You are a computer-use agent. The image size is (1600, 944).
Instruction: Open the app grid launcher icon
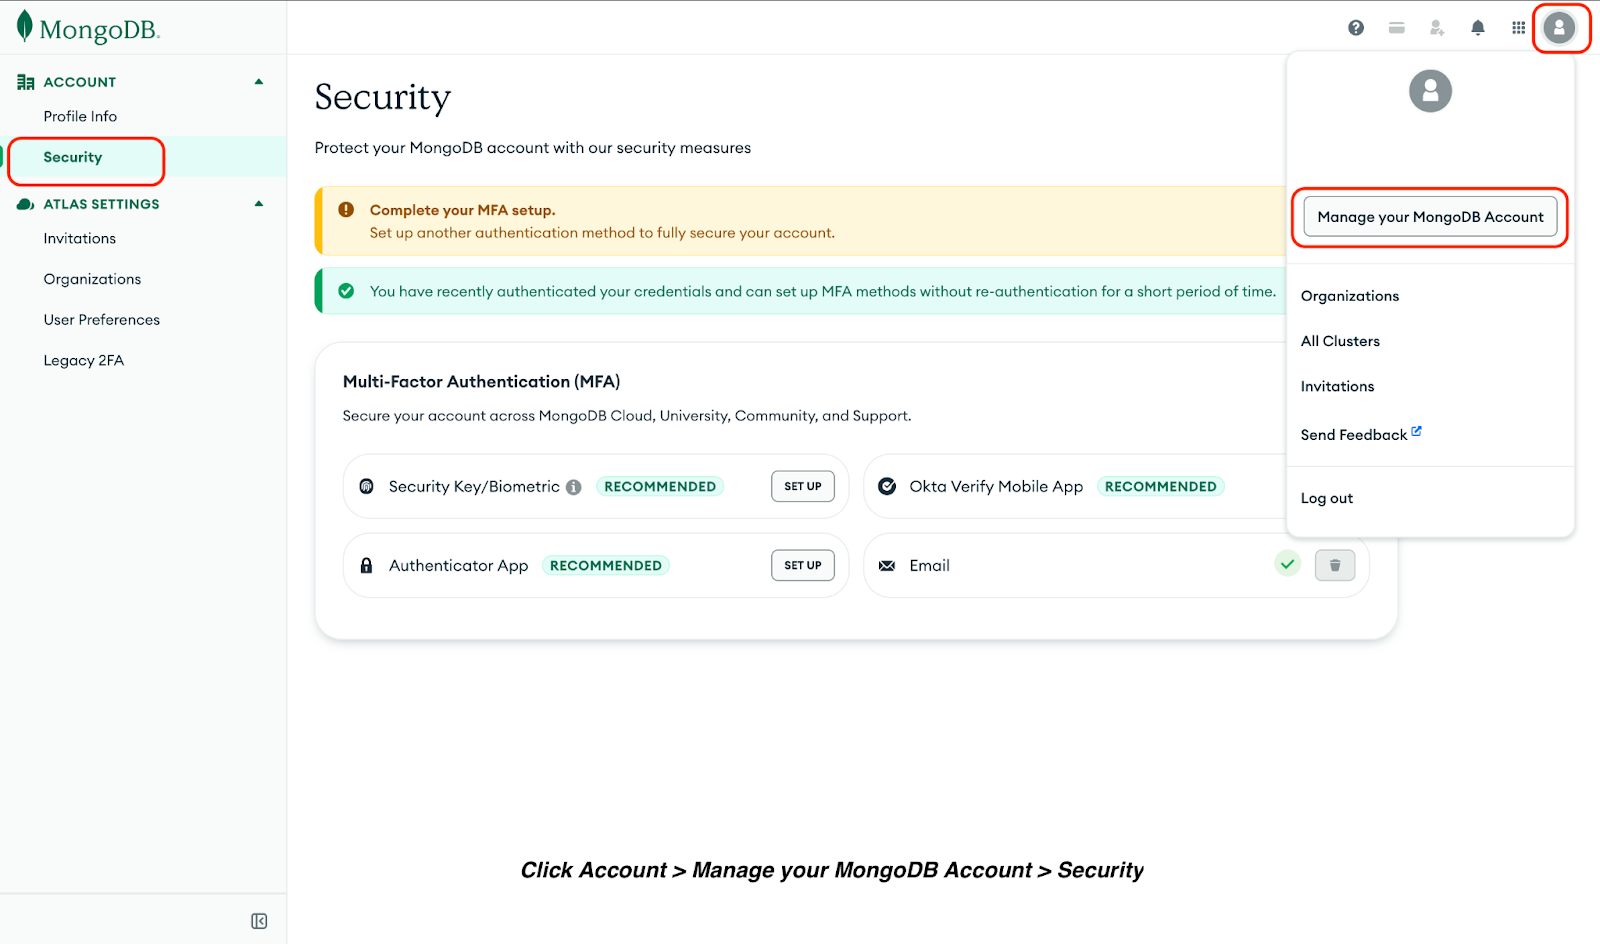tap(1517, 27)
